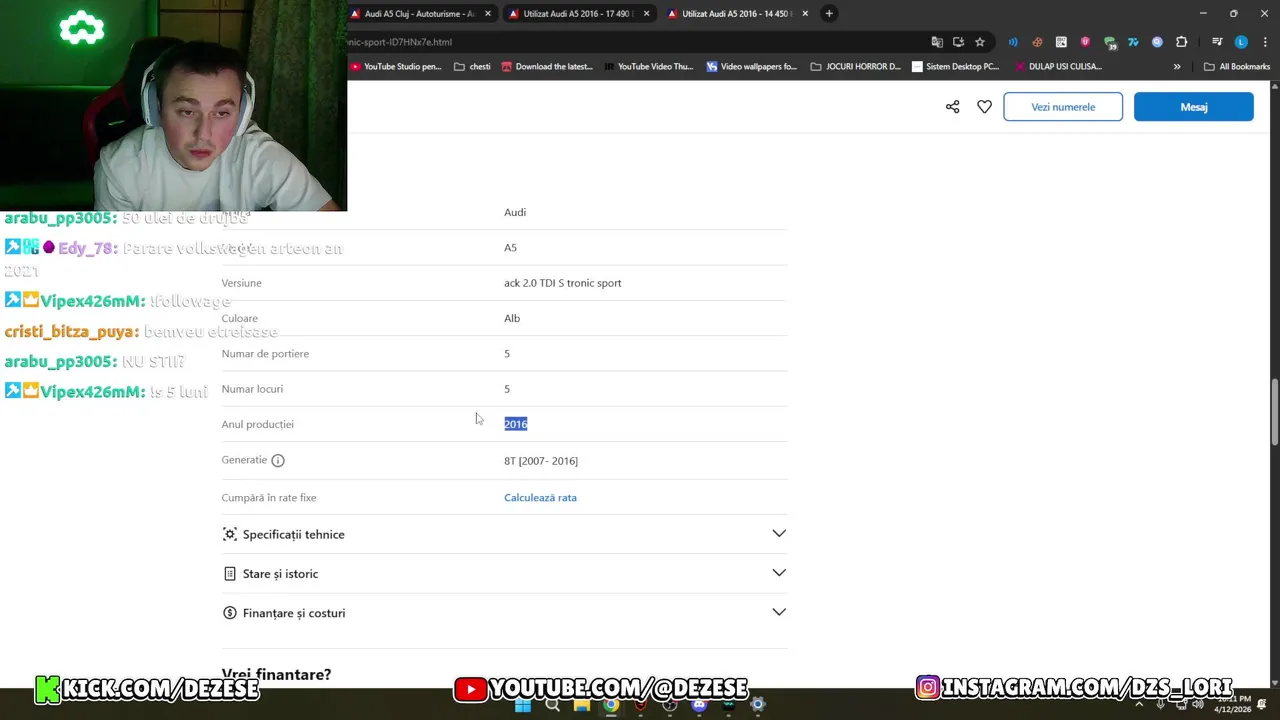Viewport: 1280px width, 720px height.
Task: Save listing with the heart favorite icon
Action: pos(984,107)
